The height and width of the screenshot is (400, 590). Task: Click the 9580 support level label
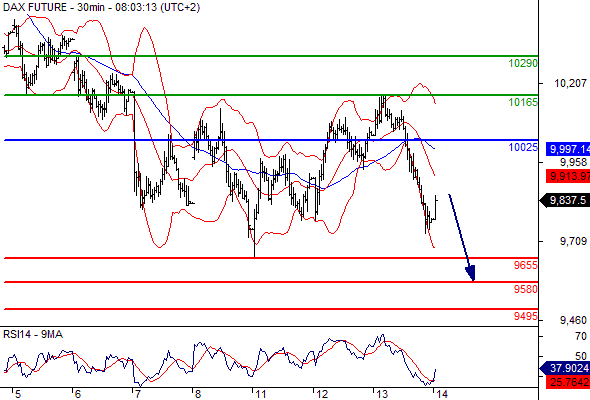pyautogui.click(x=525, y=289)
